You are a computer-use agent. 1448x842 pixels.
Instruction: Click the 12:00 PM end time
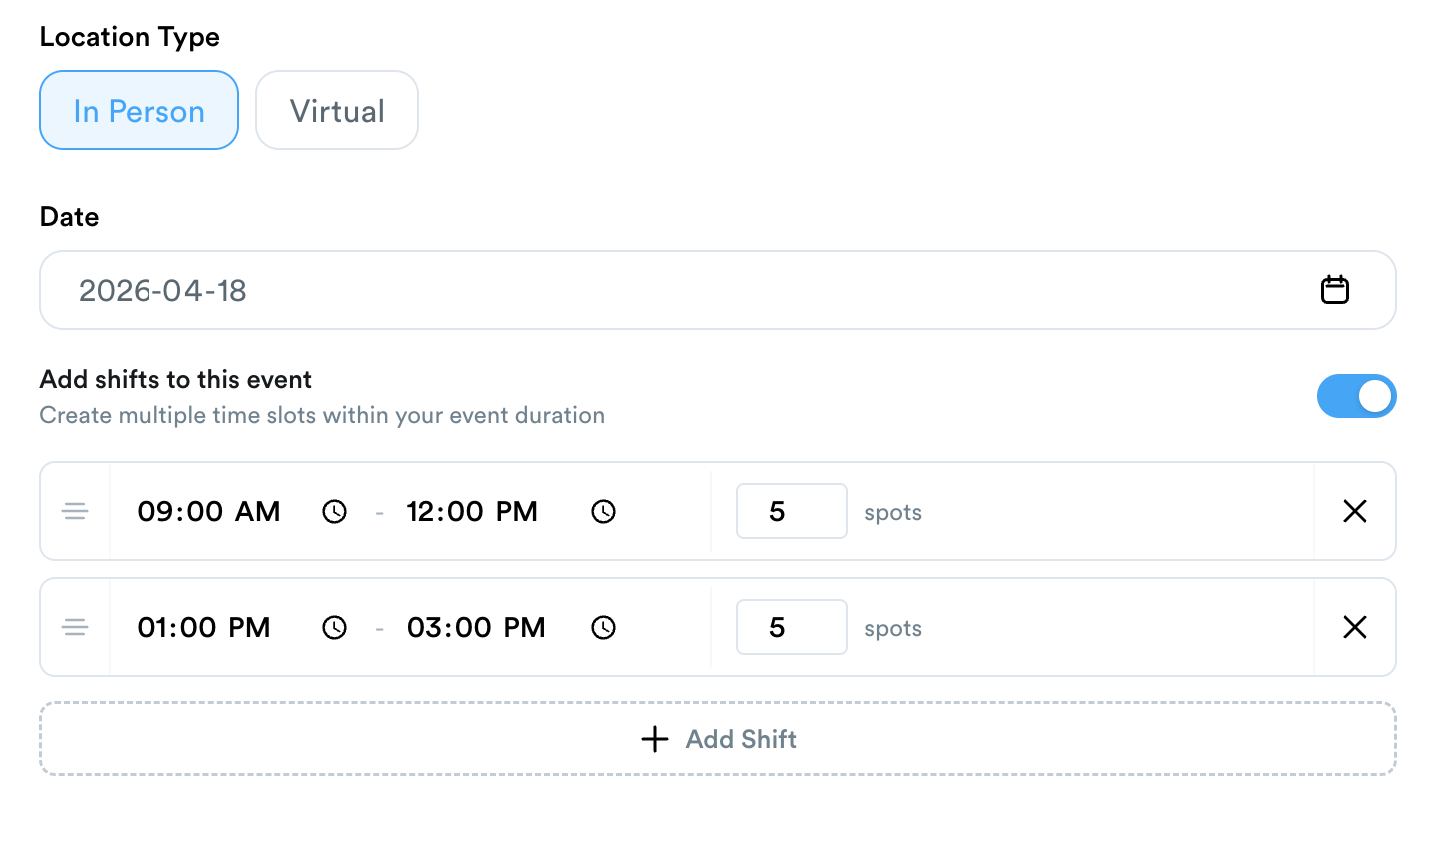click(x=472, y=512)
